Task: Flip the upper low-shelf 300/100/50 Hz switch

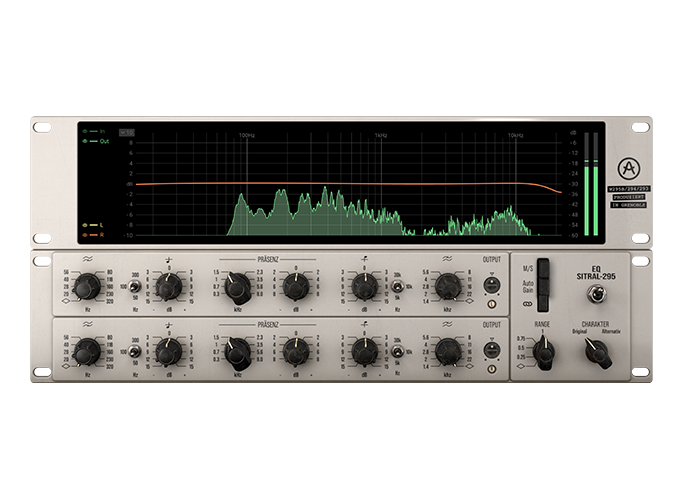Action: (x=134, y=287)
